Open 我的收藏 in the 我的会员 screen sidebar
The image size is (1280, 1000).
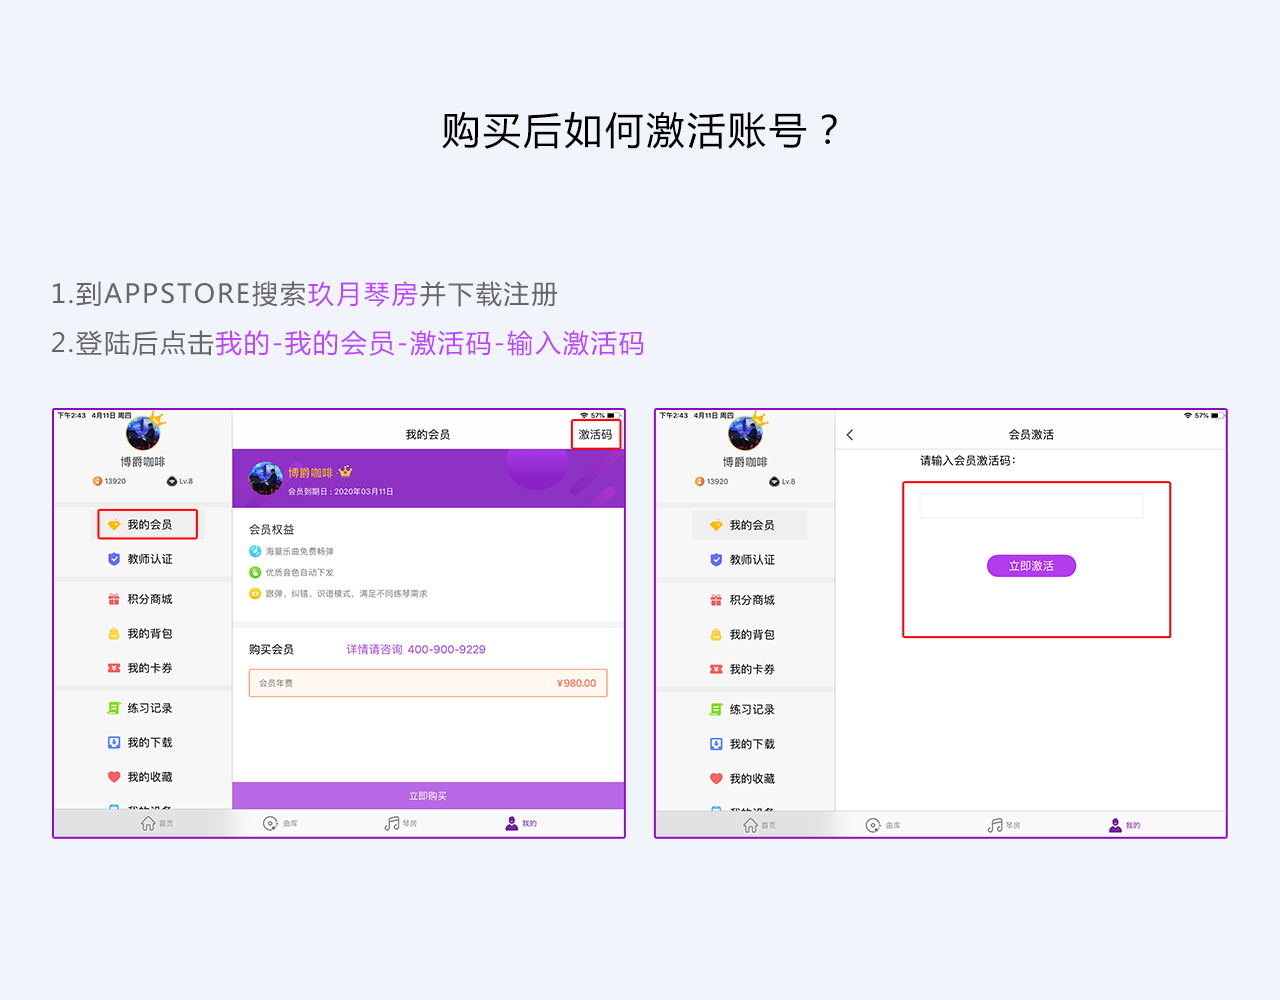click(140, 777)
